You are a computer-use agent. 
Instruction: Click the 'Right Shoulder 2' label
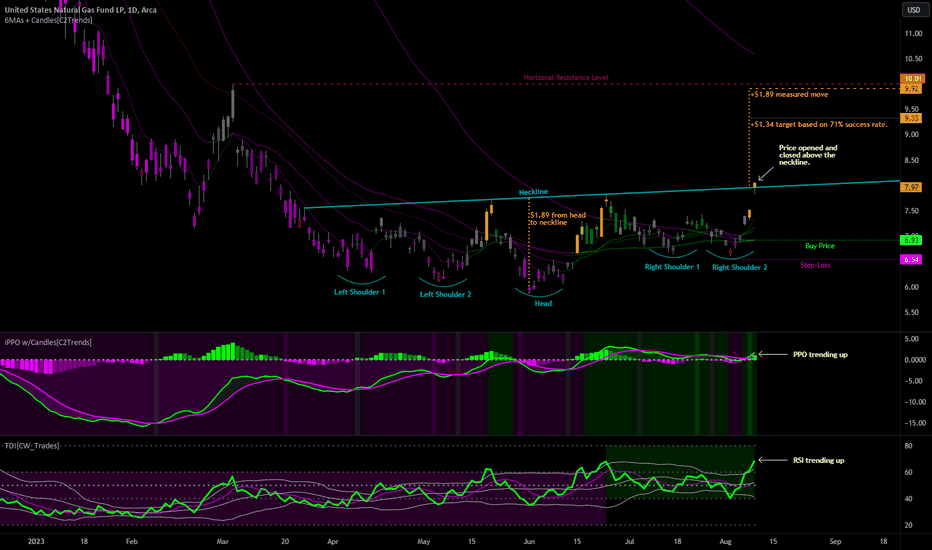tap(739, 268)
